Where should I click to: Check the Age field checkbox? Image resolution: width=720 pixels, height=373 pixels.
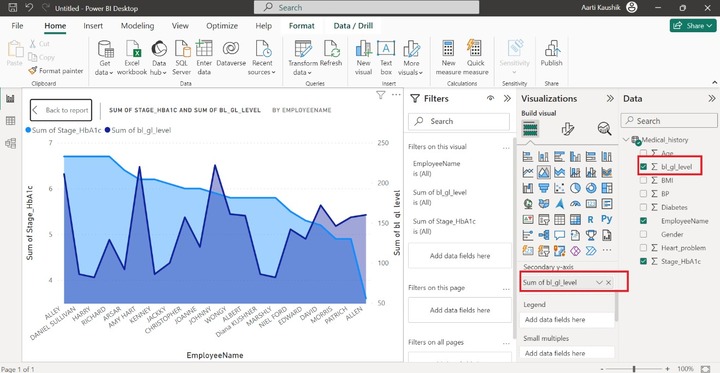click(x=643, y=153)
